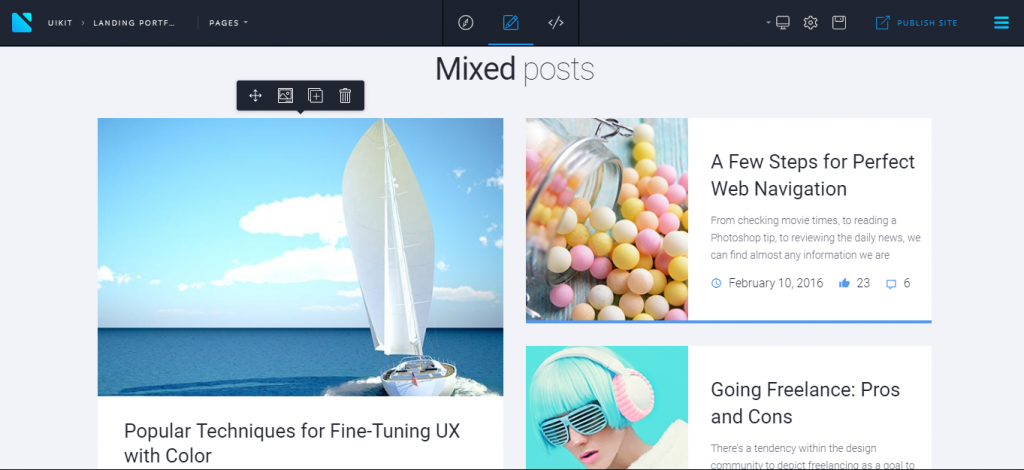Open the settings gear icon
This screenshot has width=1024, height=470.
point(810,23)
